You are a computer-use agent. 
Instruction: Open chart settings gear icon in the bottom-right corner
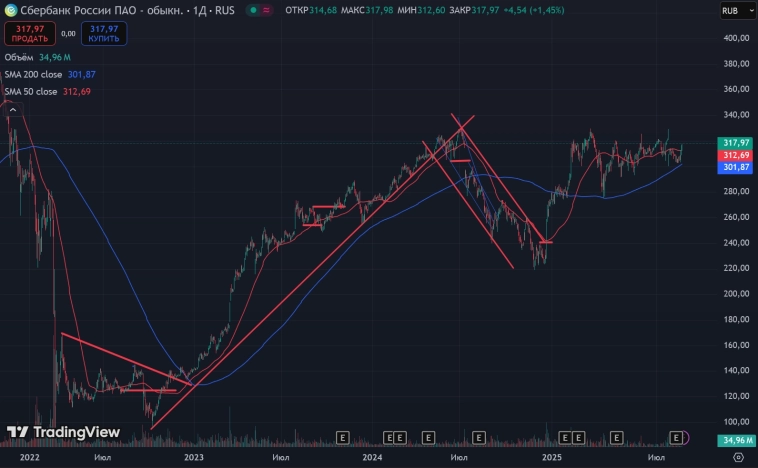(x=738, y=457)
